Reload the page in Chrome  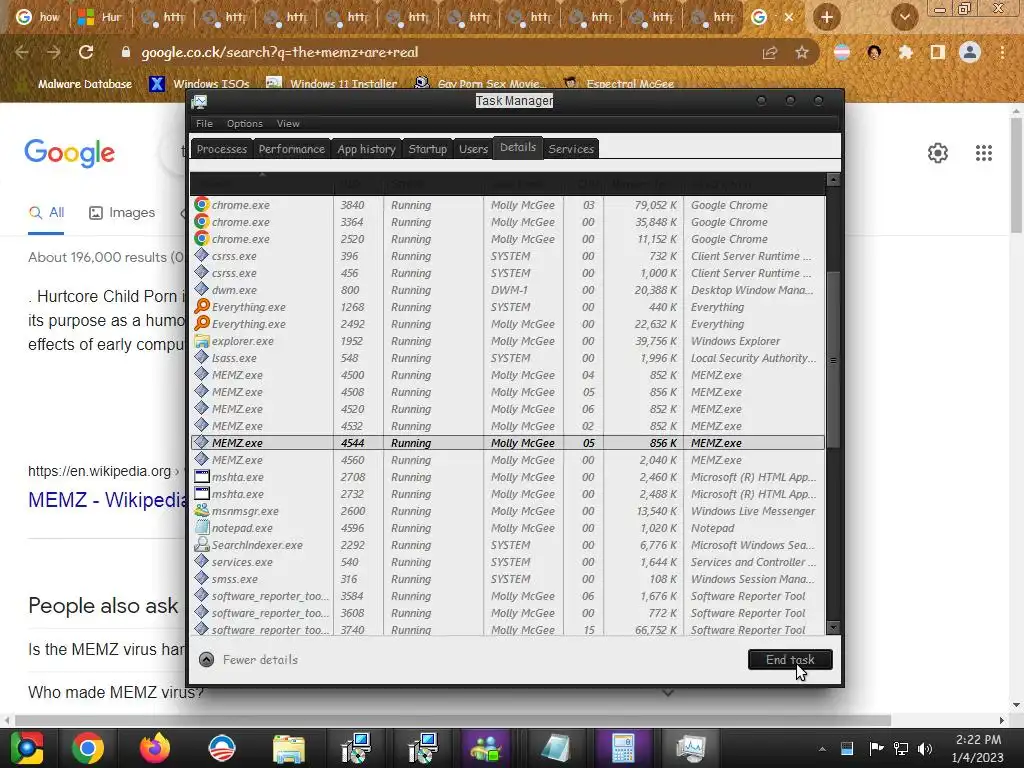tap(86, 52)
